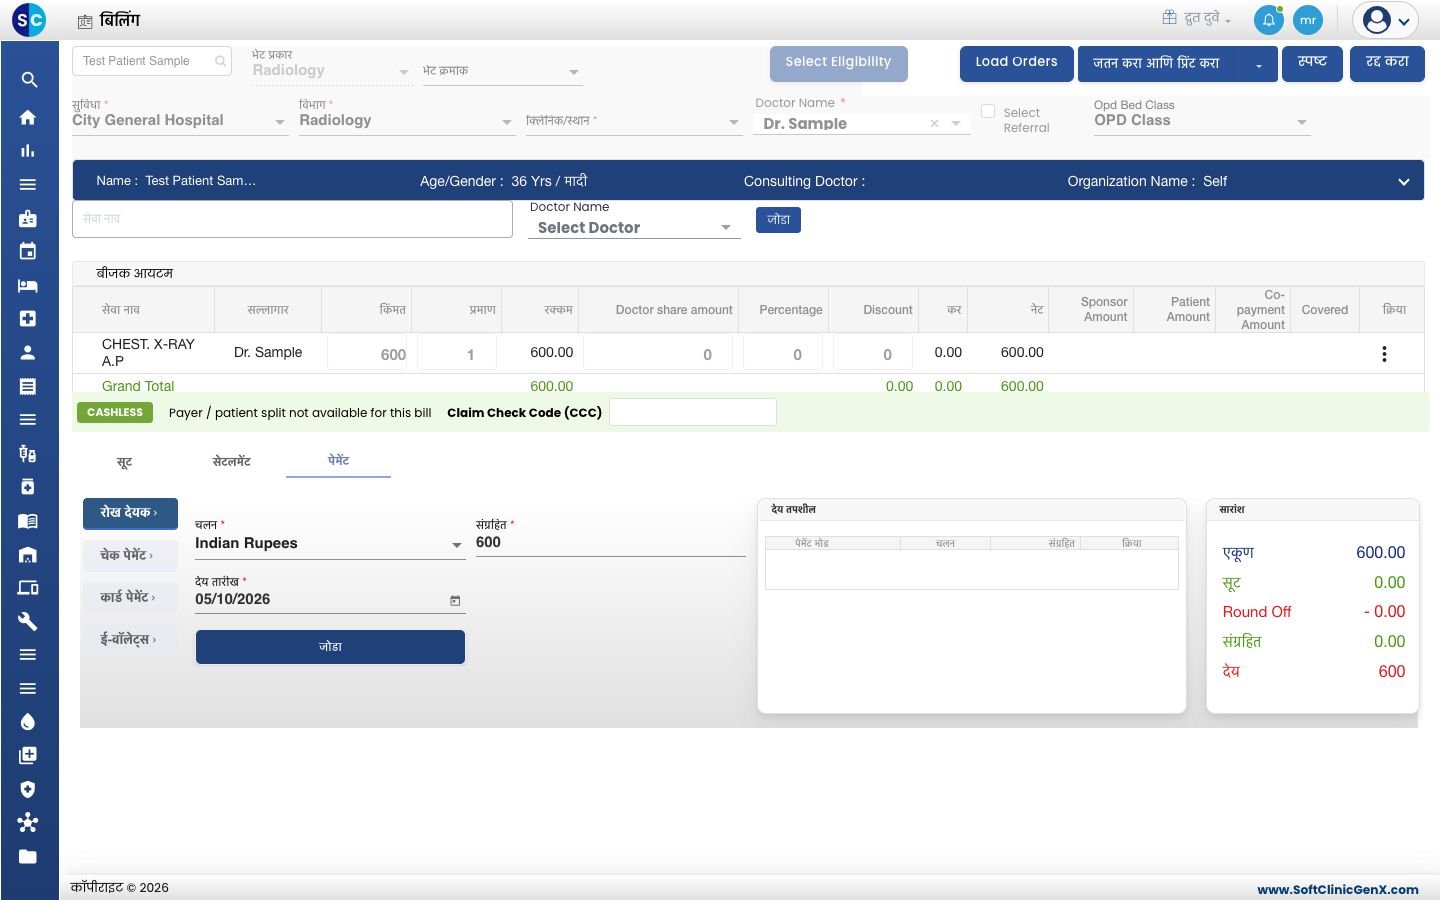Click the calendar icon in date field
The height and width of the screenshot is (900, 1440).
[455, 601]
